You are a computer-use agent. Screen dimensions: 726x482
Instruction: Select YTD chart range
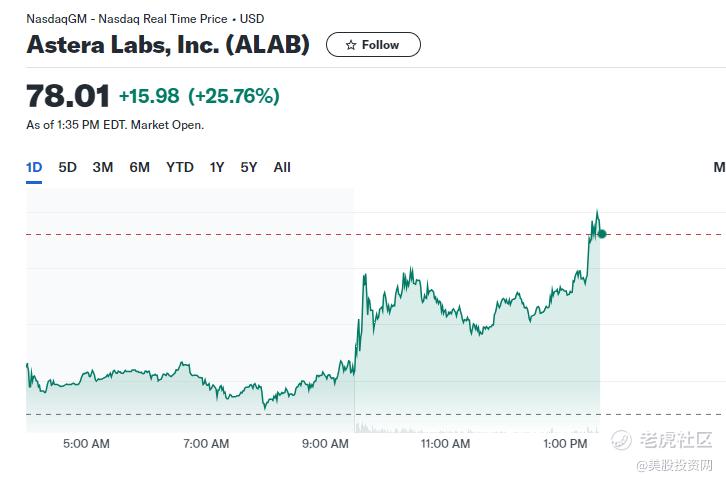180,167
